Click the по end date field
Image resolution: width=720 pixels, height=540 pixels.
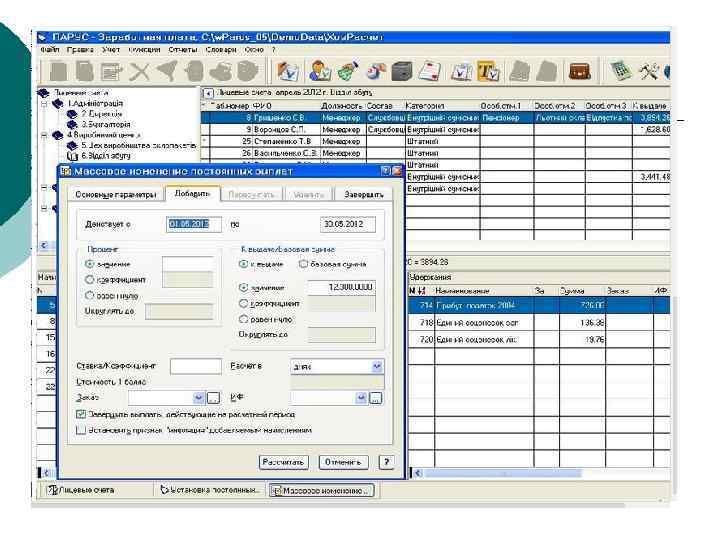point(348,224)
